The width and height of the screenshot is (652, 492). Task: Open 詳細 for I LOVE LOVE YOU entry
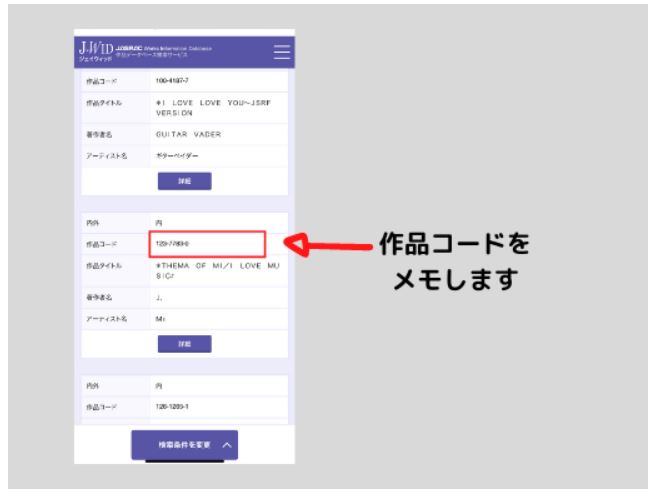(x=184, y=181)
